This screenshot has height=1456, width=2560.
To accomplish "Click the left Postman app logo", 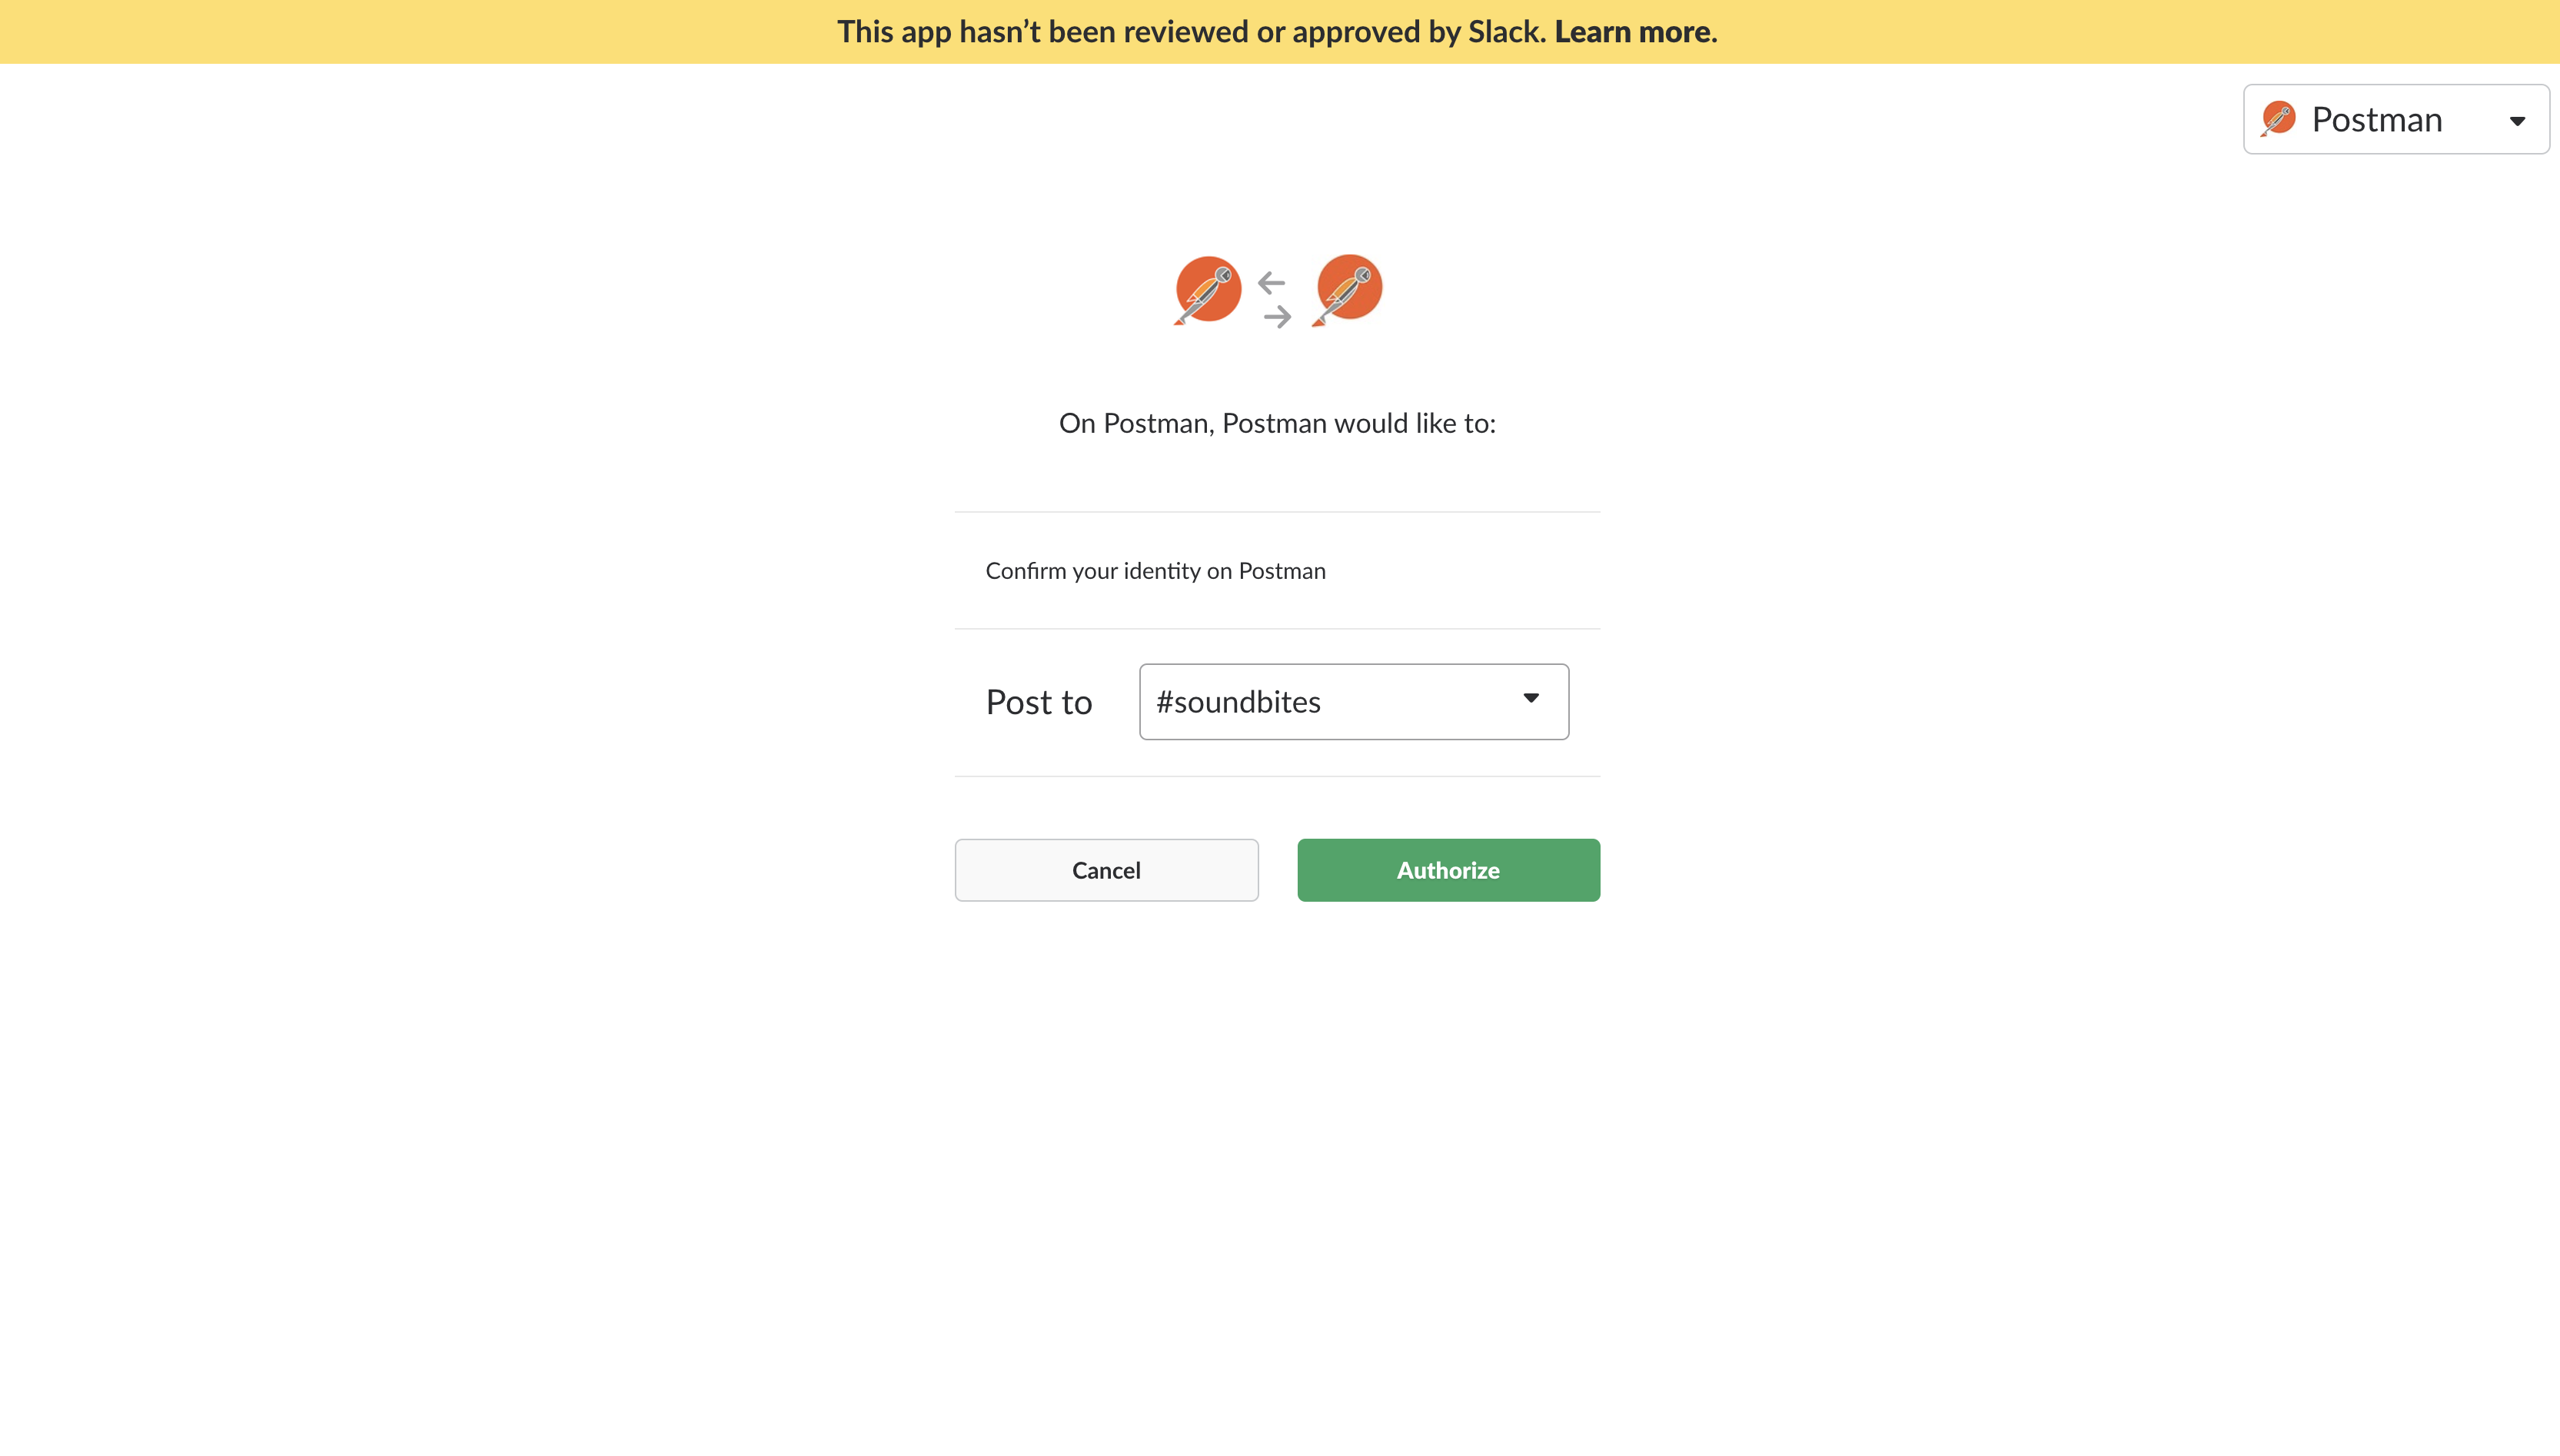I will pos(1208,290).
